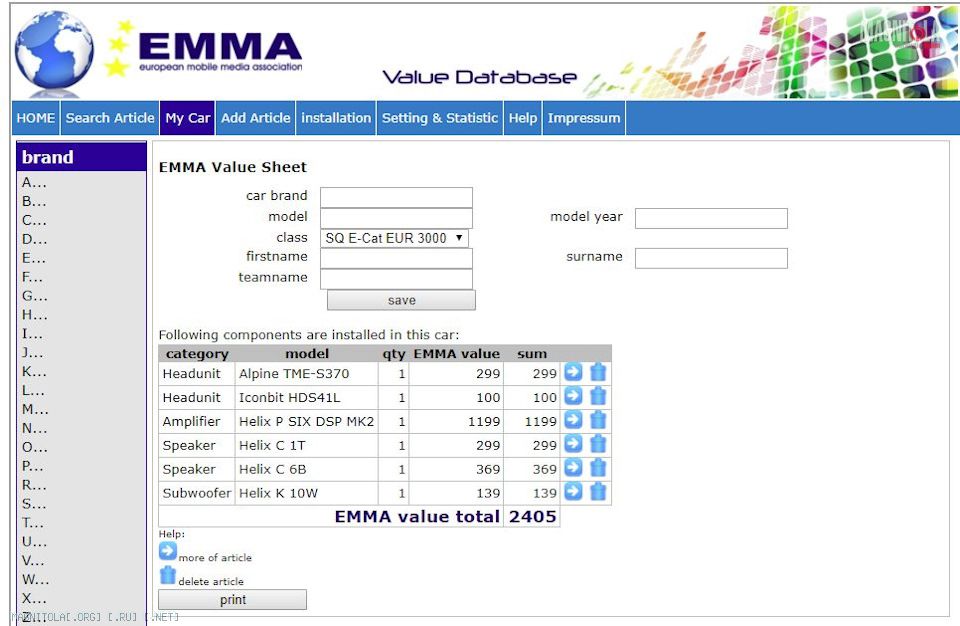The height and width of the screenshot is (626, 960).
Task: Select the My Car menu item
Action: coord(187,118)
